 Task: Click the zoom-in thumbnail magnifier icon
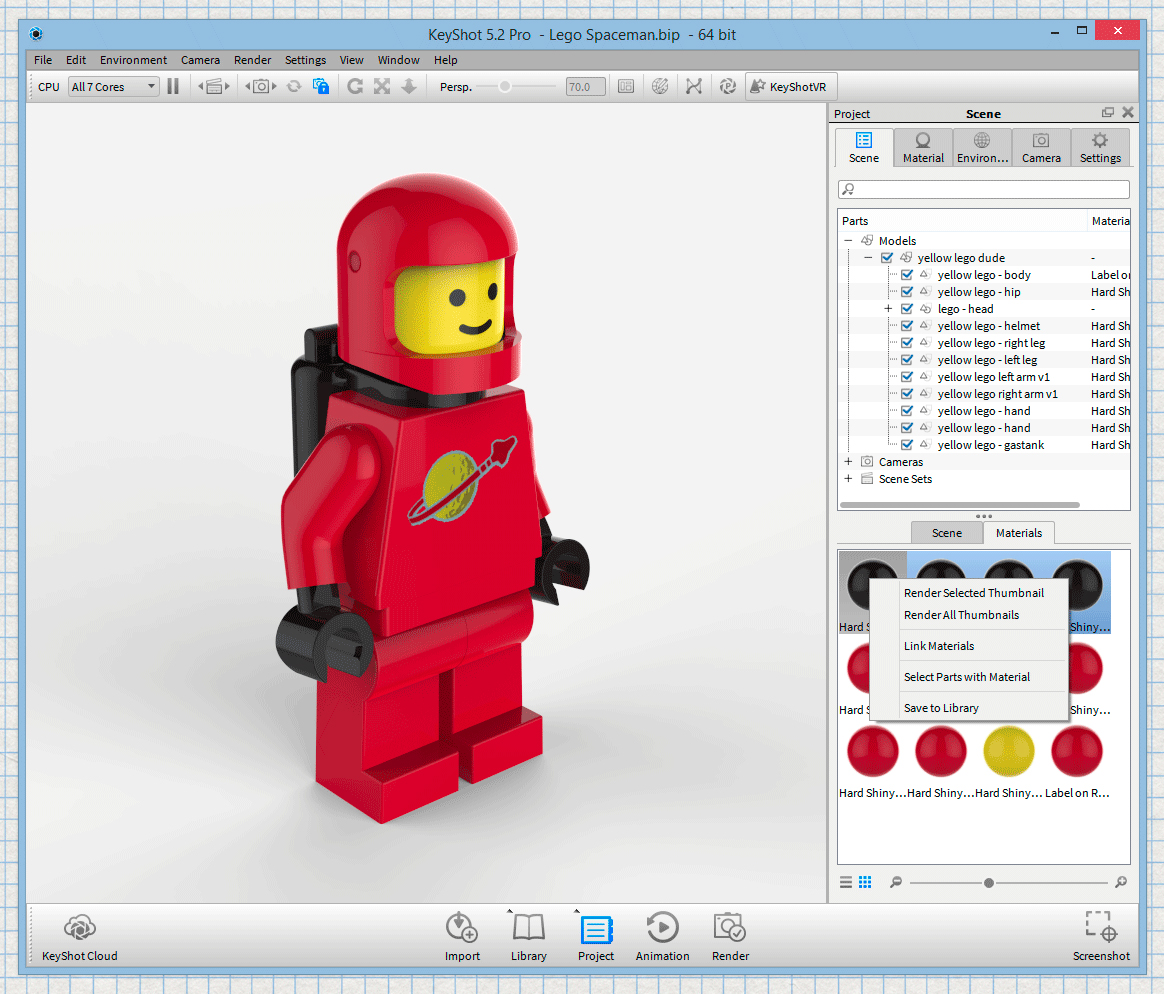pos(1121,882)
